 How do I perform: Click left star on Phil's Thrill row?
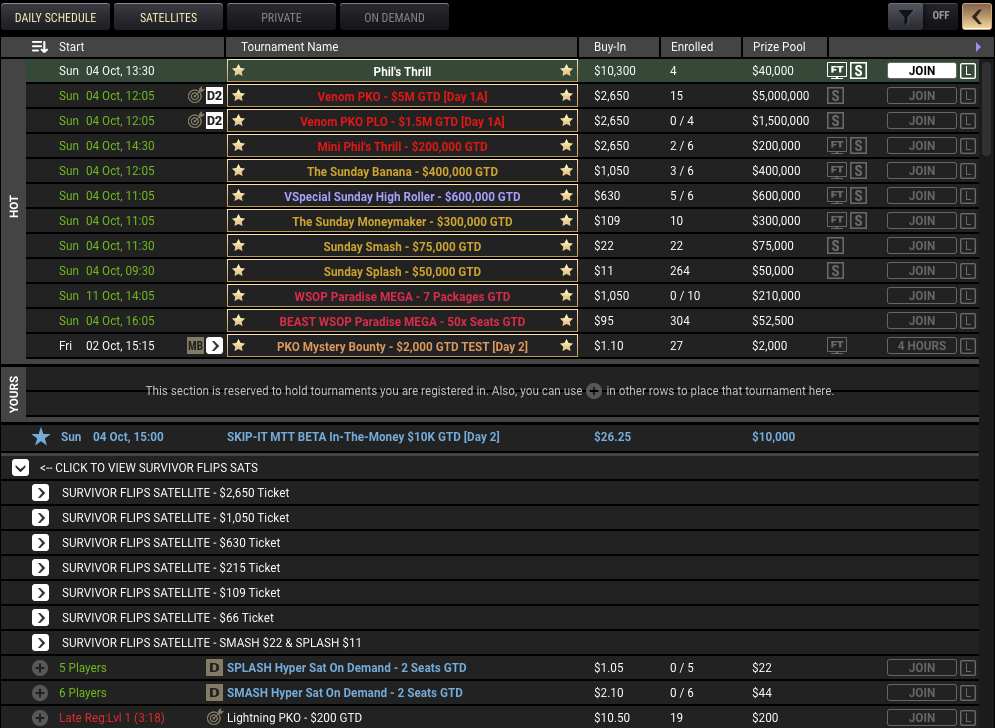click(x=239, y=70)
